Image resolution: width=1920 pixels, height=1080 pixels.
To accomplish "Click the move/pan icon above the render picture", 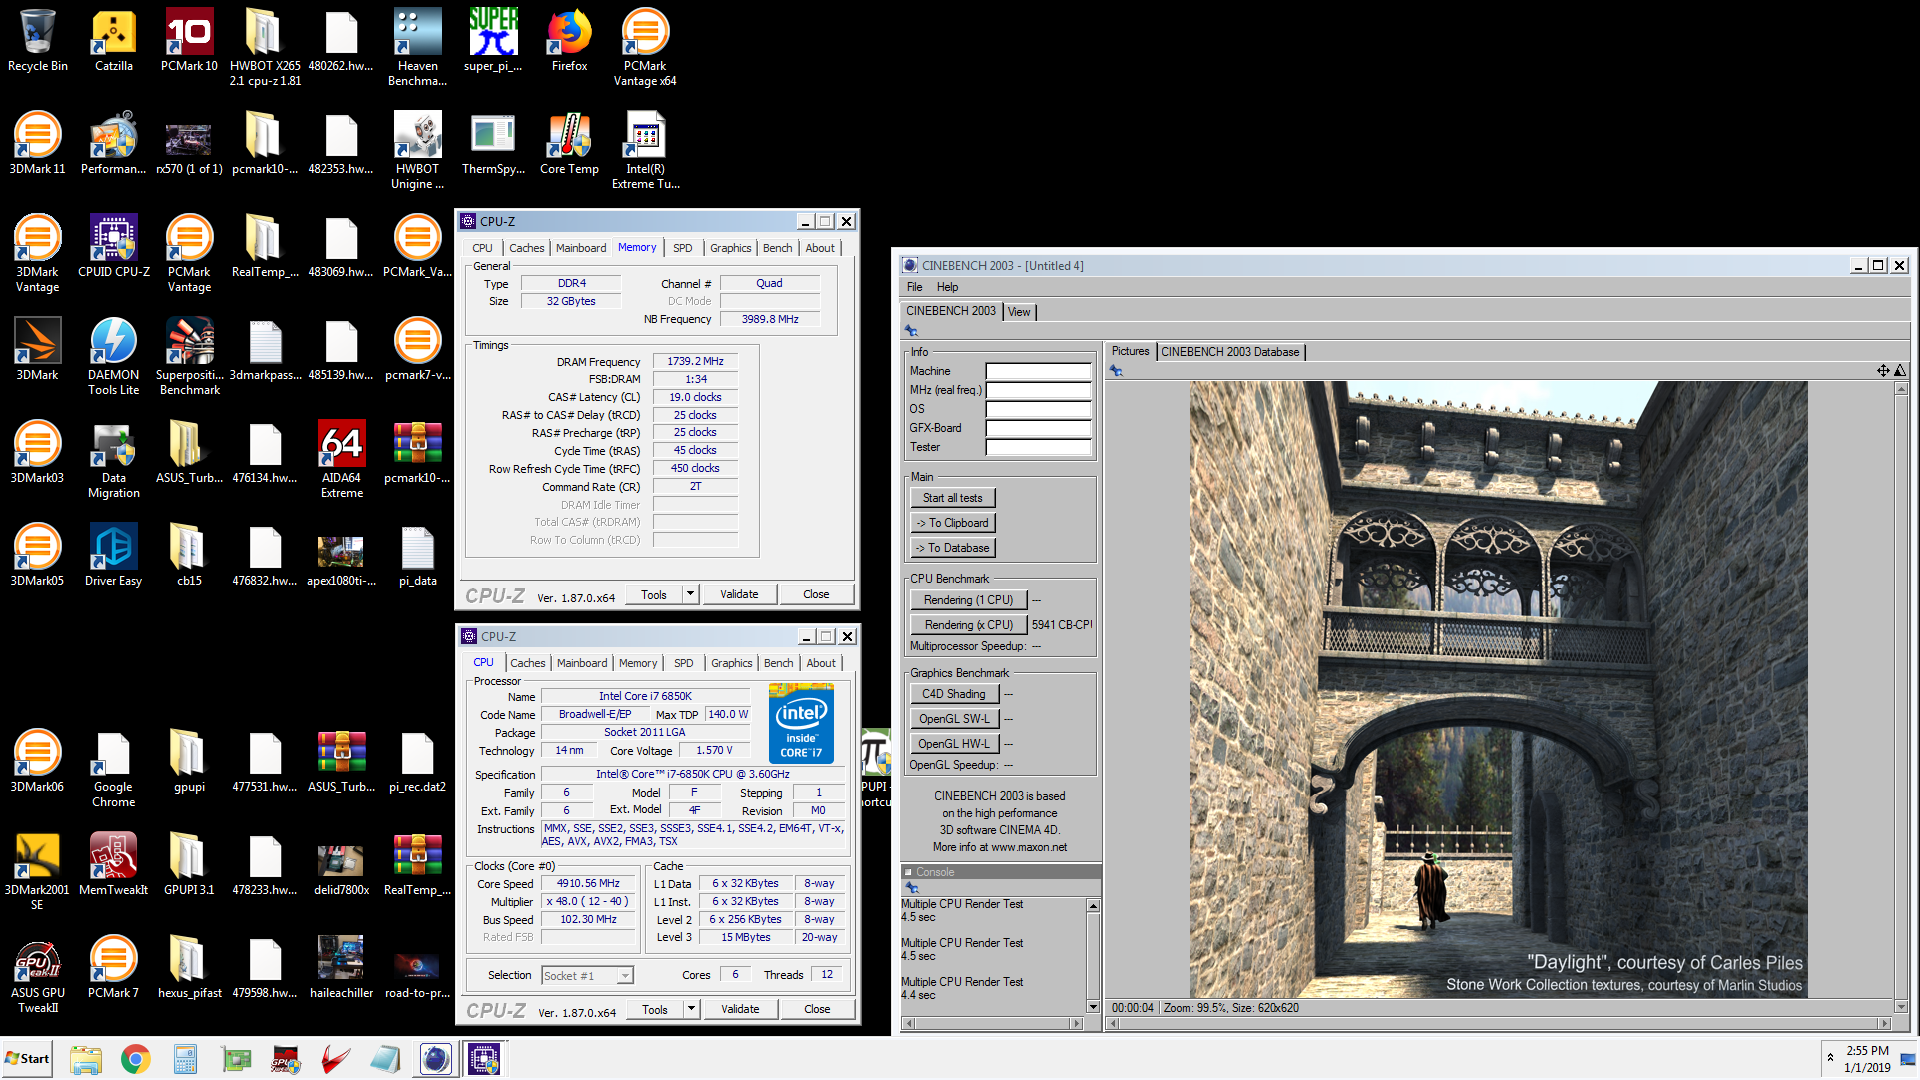I will (x=1883, y=371).
